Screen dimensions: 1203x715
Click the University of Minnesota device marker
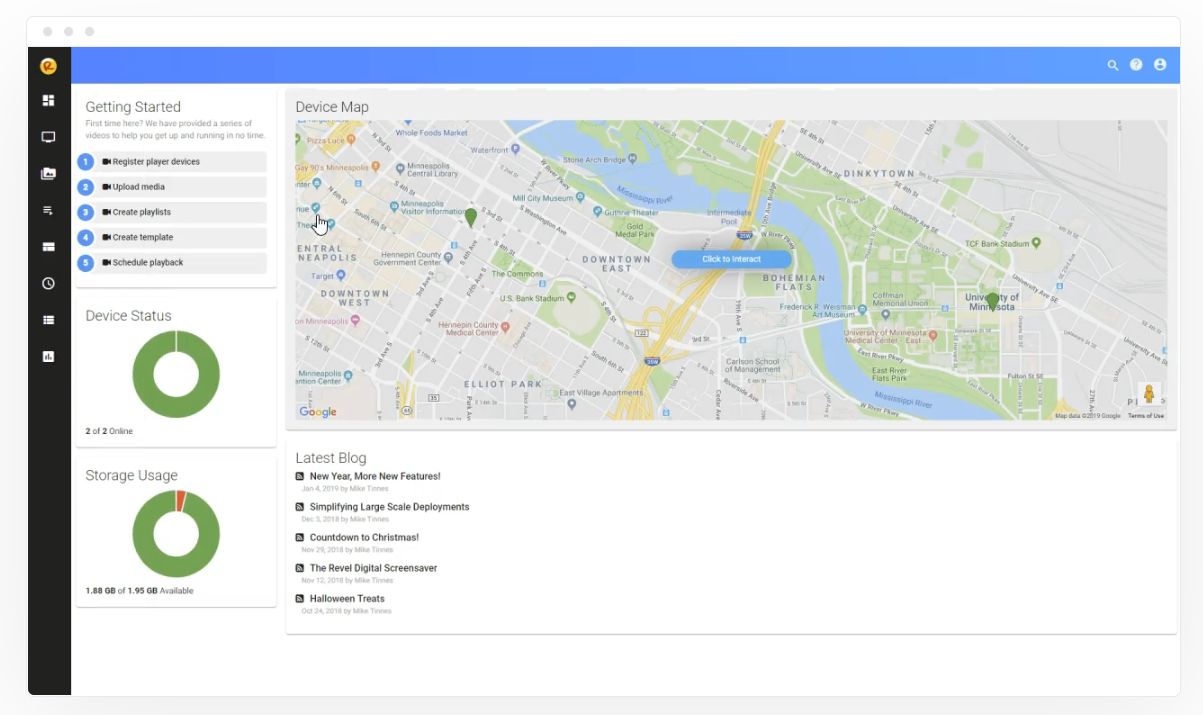[992, 300]
